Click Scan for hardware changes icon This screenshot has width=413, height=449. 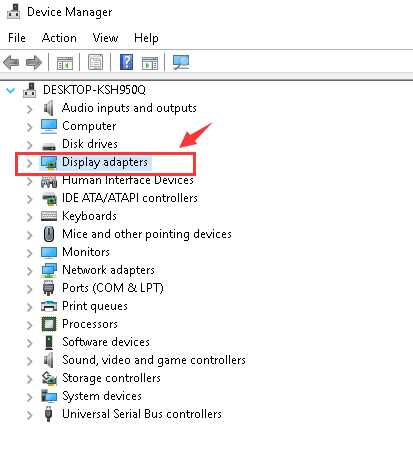(181, 62)
